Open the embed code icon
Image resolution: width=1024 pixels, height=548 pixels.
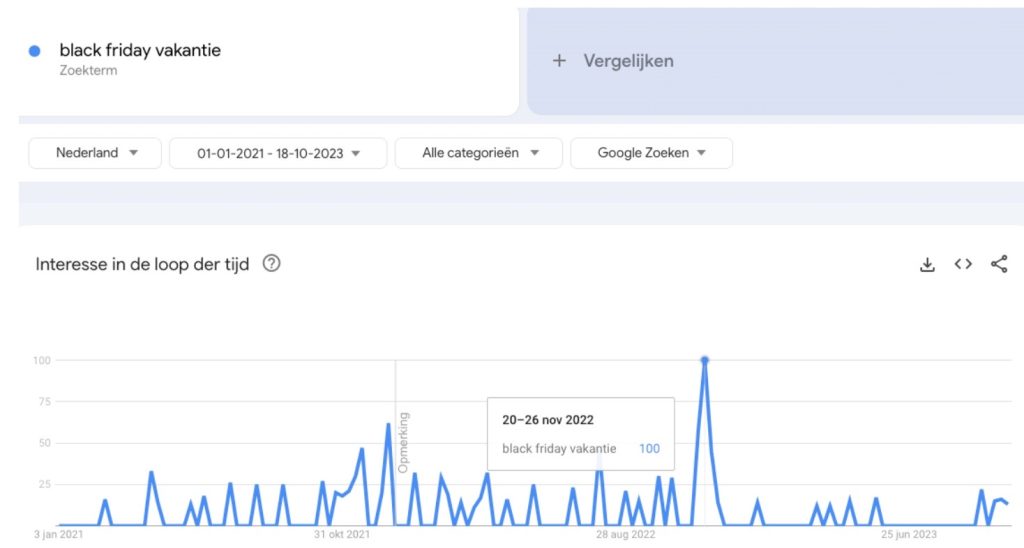963,264
